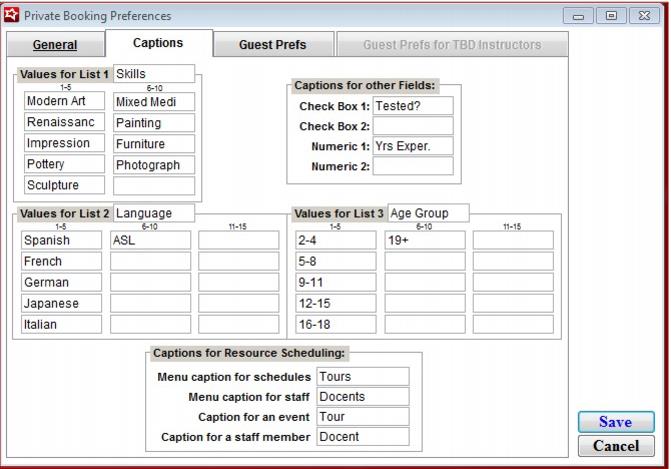
Task: Click the ASL value field
Action: point(149,240)
